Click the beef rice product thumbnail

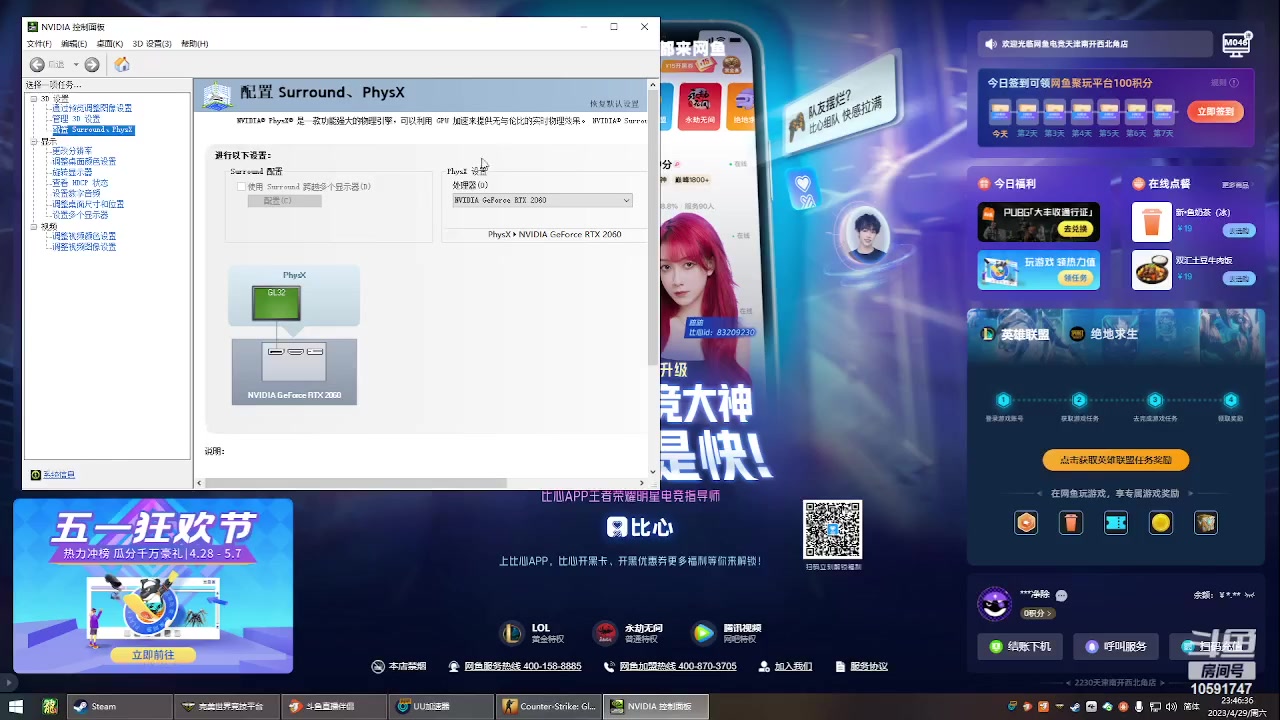1152,270
